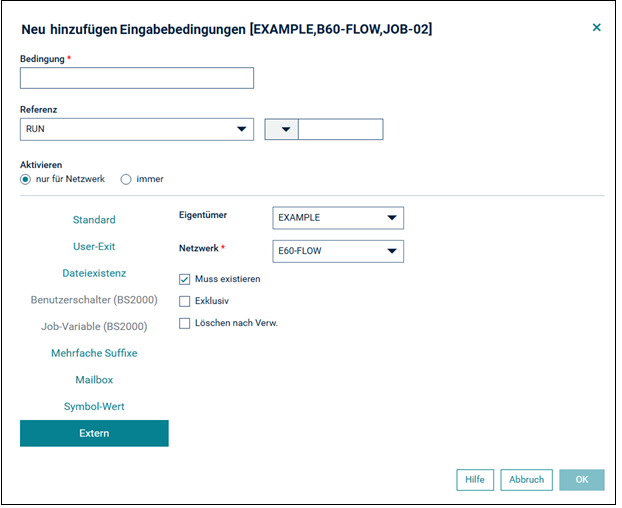Uncheck 'Muss existieren' checkbox
Image resolution: width=622 pixels, height=508 pixels.
click(184, 279)
